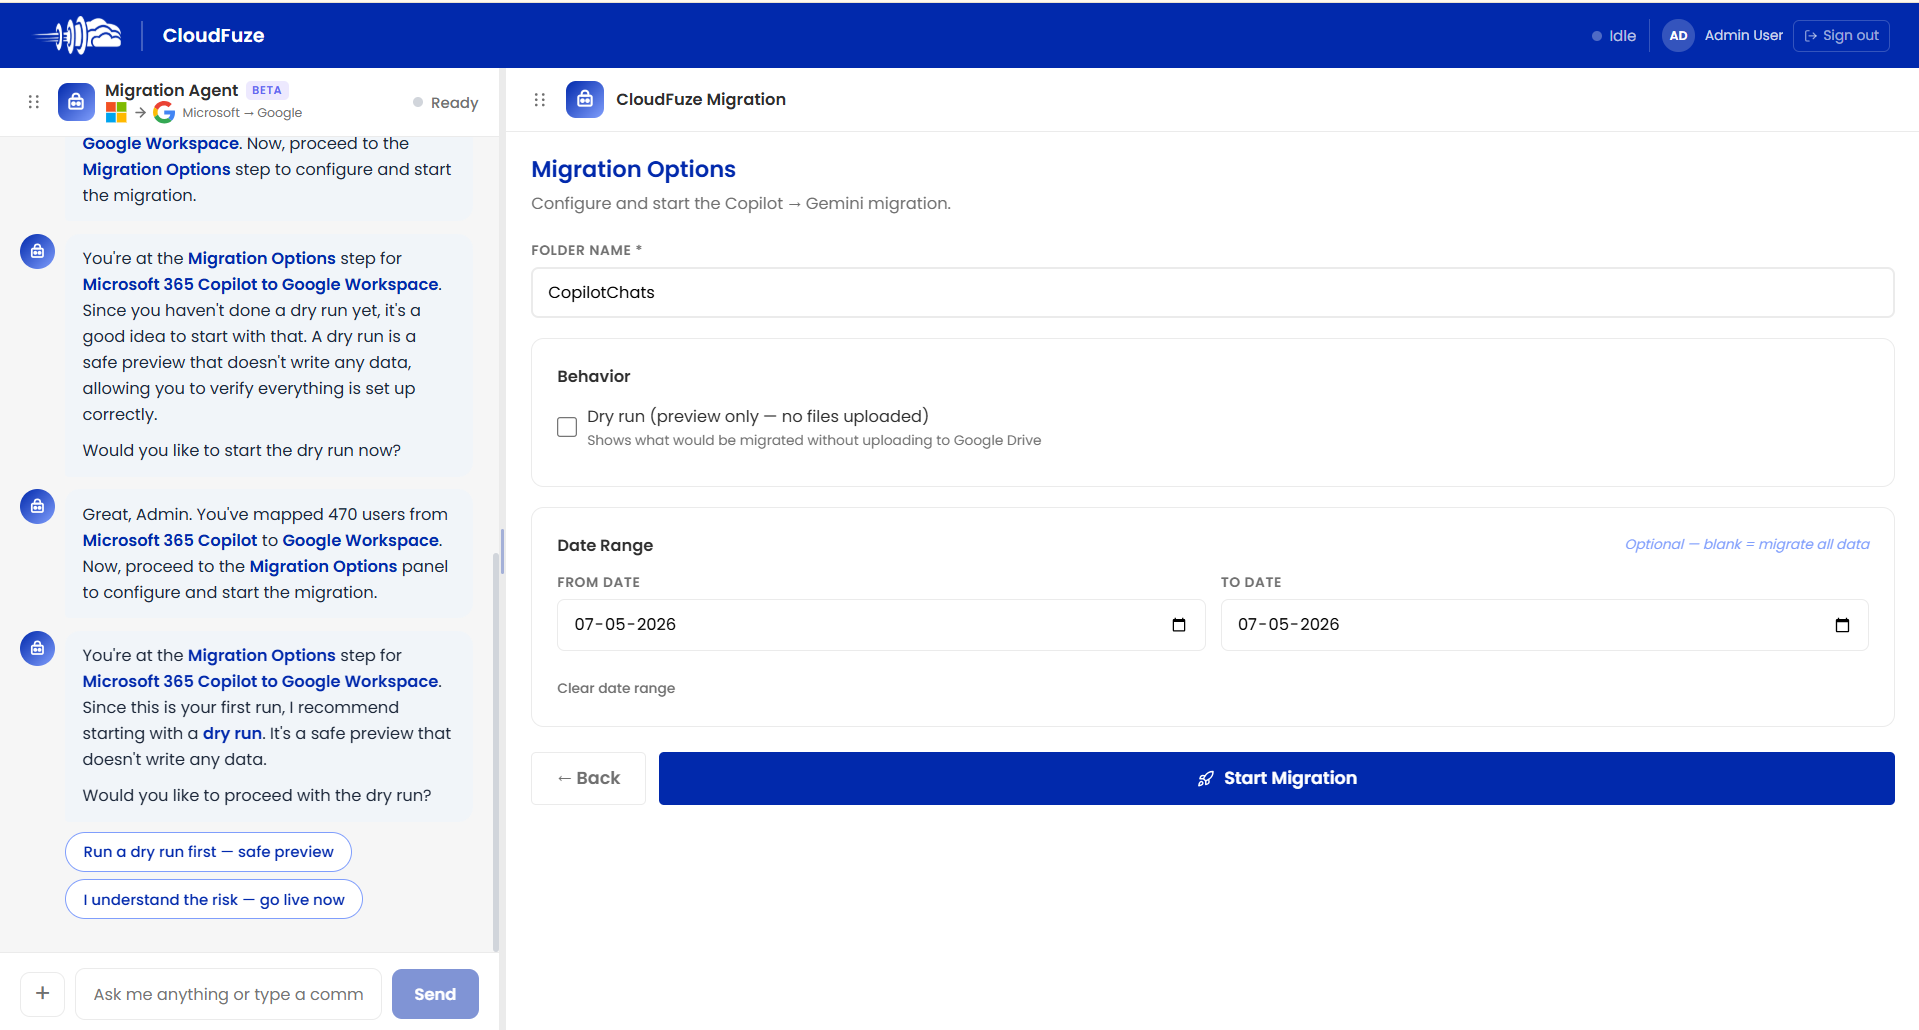Click 'Optional — blank = migrate all data' text

1747,544
